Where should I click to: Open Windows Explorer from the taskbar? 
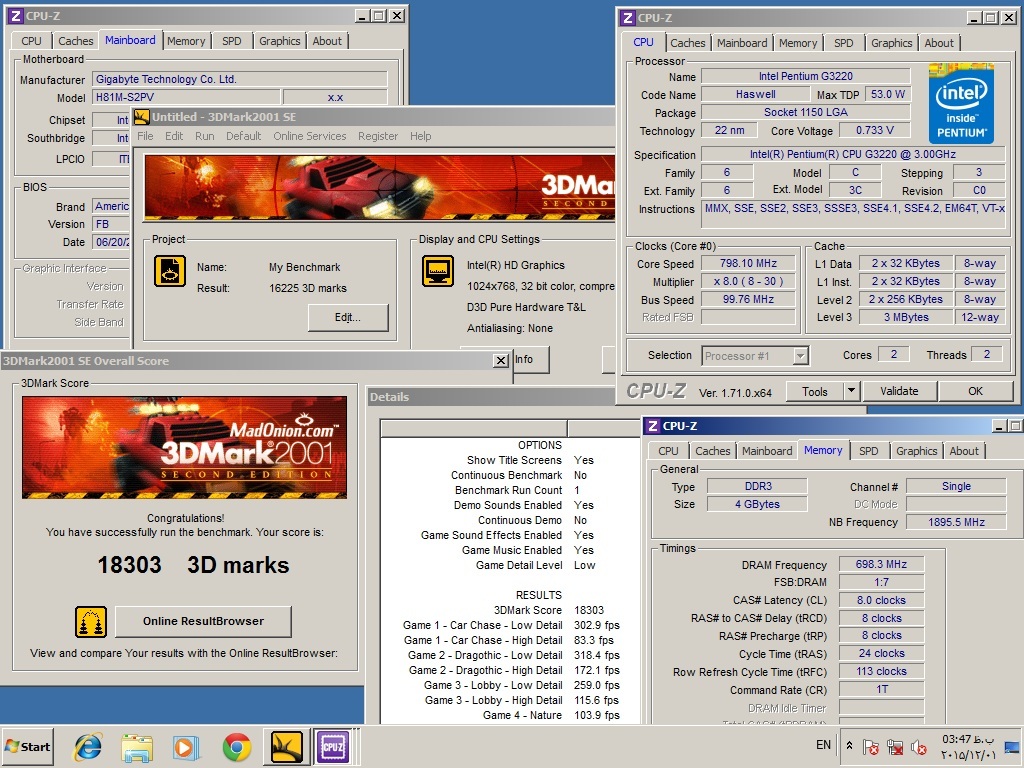(x=137, y=747)
